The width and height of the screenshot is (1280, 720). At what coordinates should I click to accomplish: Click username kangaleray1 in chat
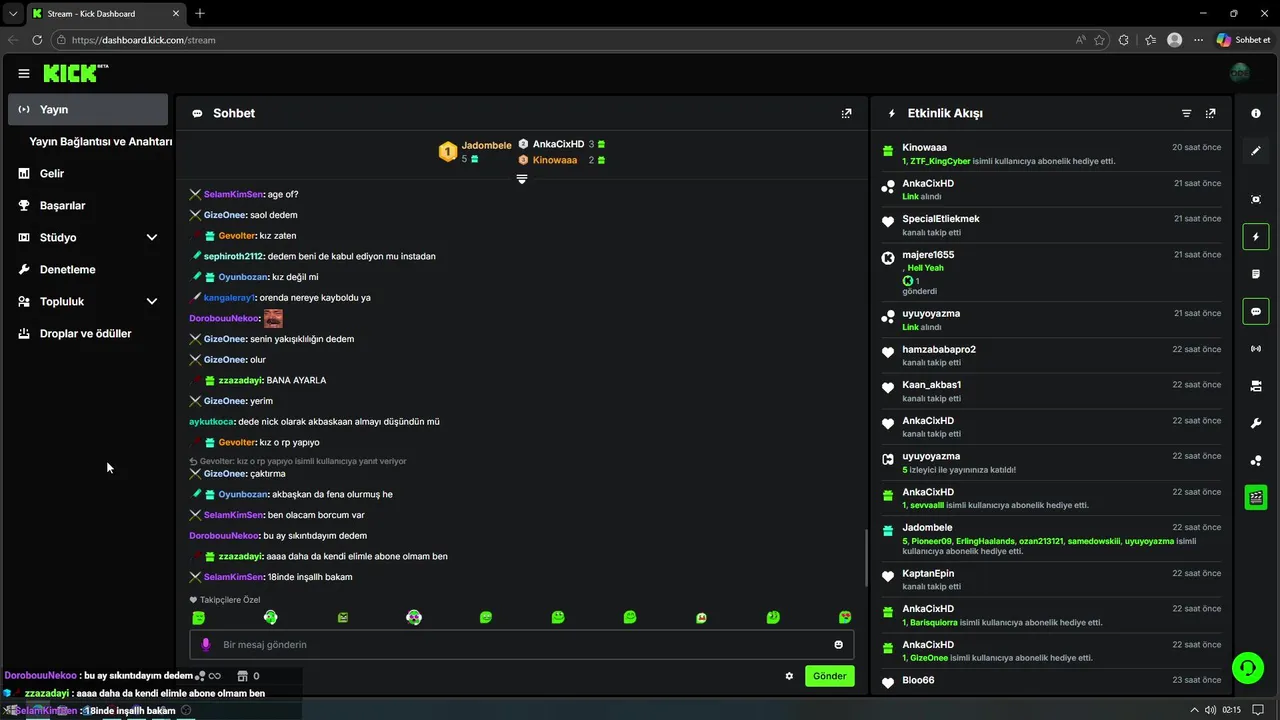pos(230,298)
